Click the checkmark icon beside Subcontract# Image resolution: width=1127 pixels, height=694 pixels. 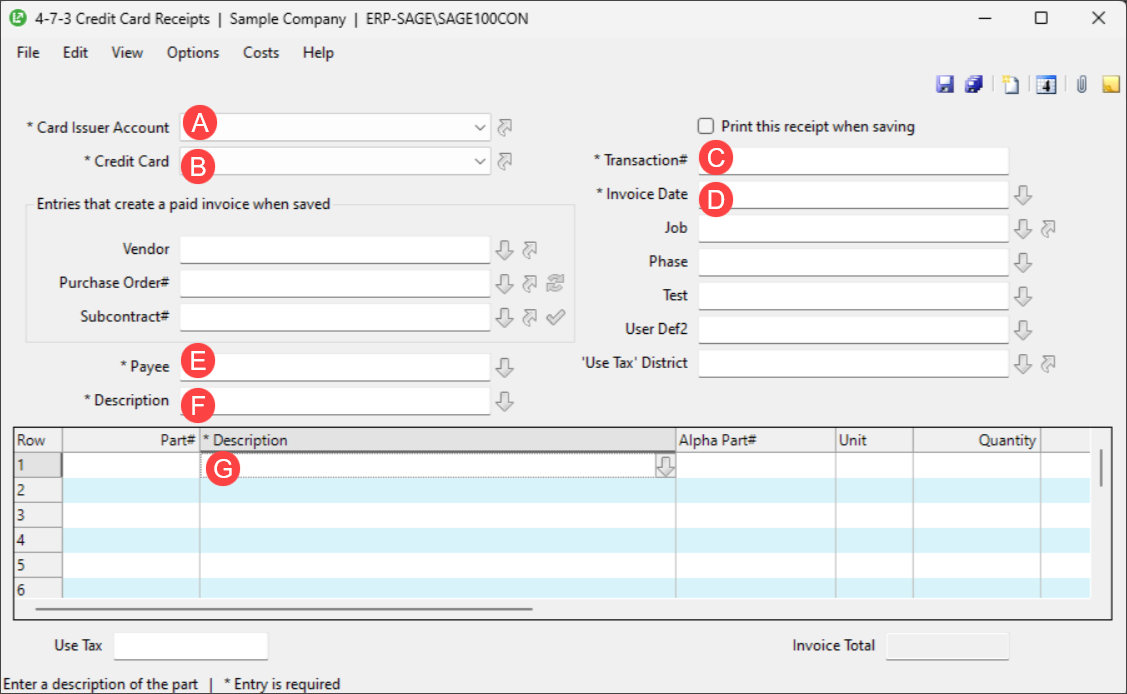555,317
